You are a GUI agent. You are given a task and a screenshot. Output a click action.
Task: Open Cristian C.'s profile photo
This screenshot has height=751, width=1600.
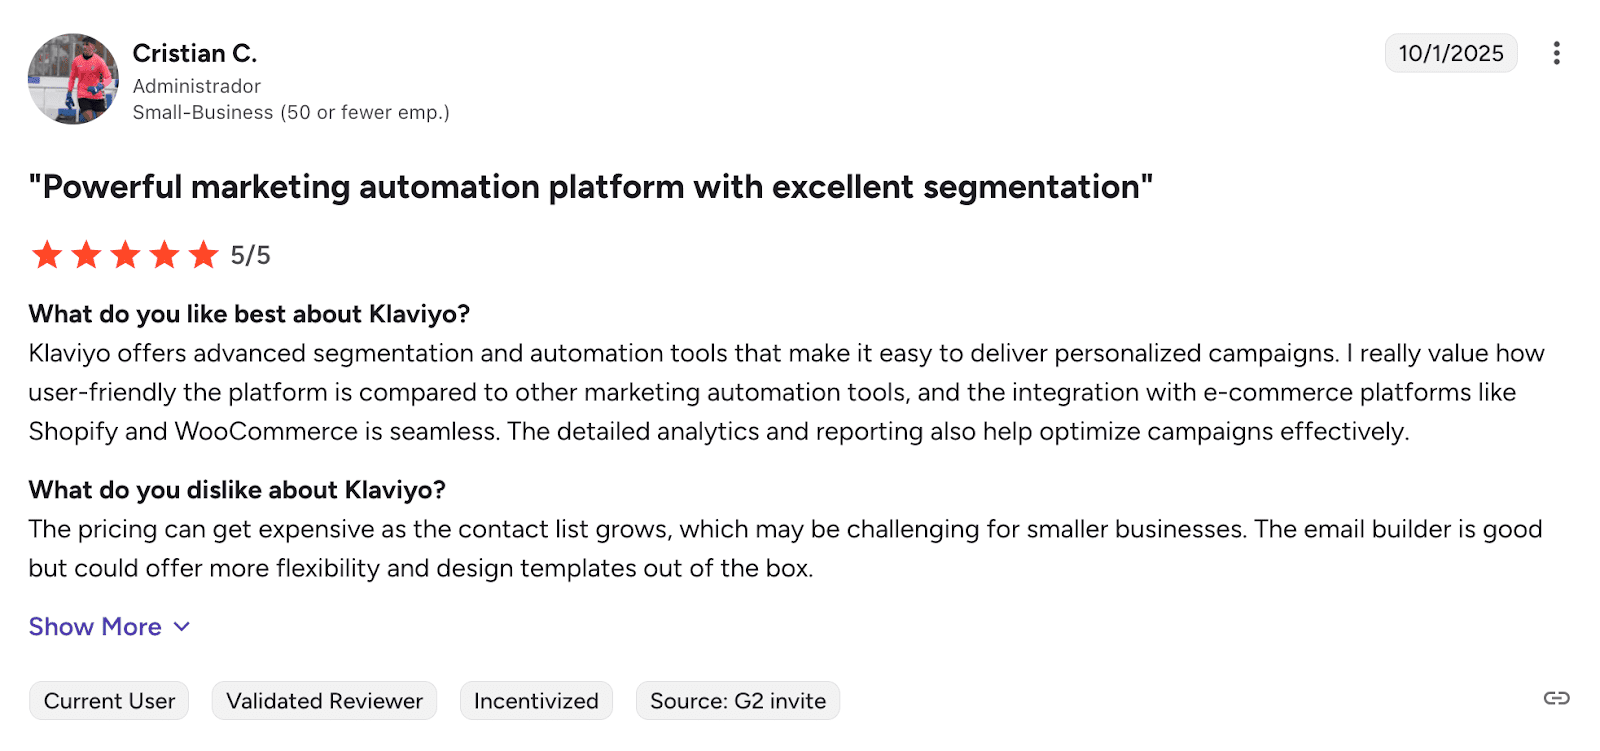tap(73, 79)
